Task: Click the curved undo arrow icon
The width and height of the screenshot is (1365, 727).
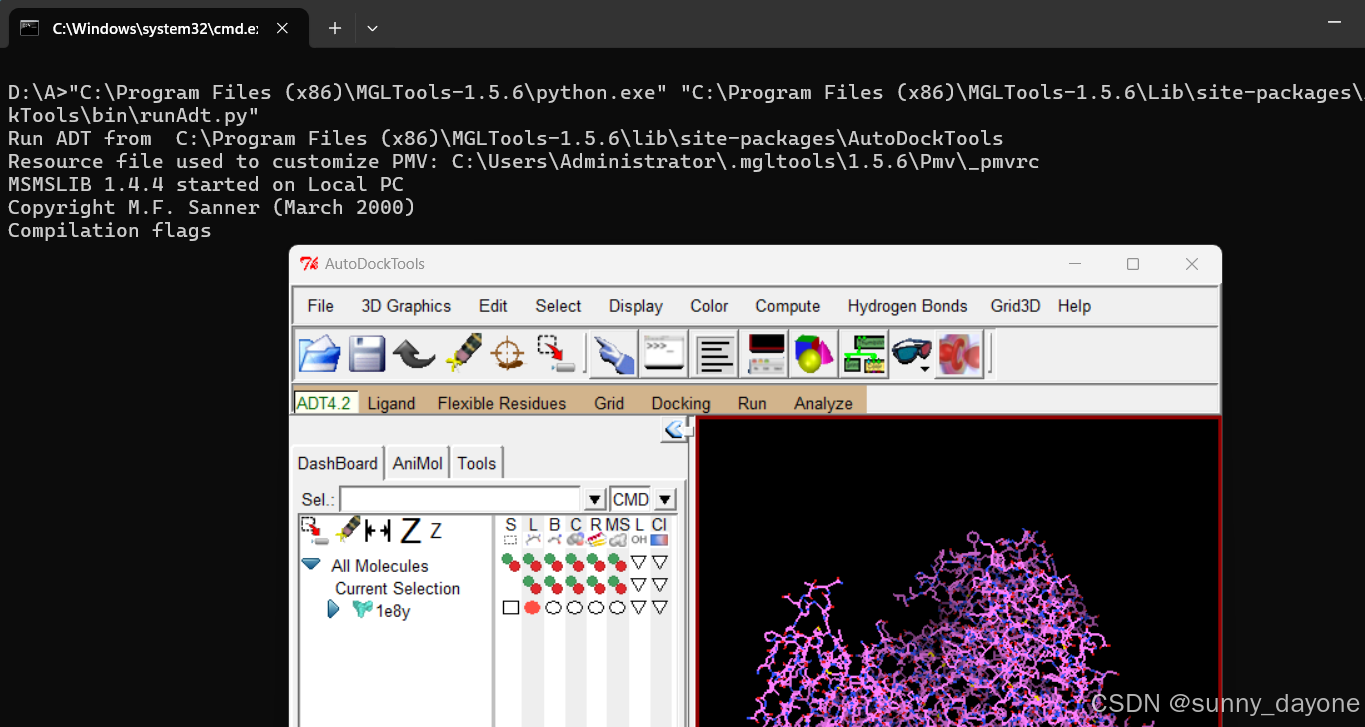Action: tap(414, 354)
